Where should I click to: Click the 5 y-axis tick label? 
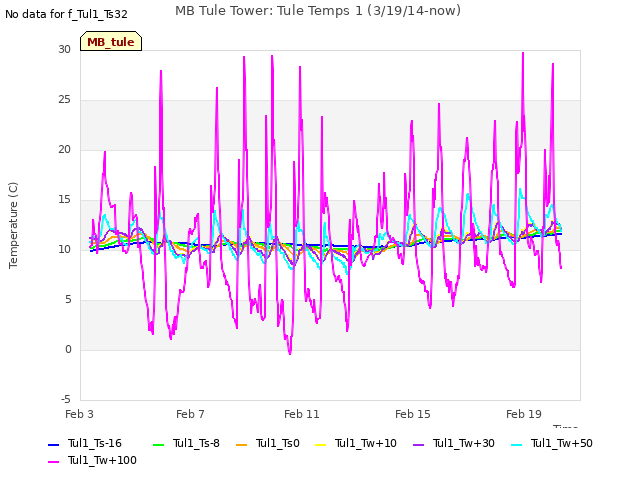click(68, 300)
